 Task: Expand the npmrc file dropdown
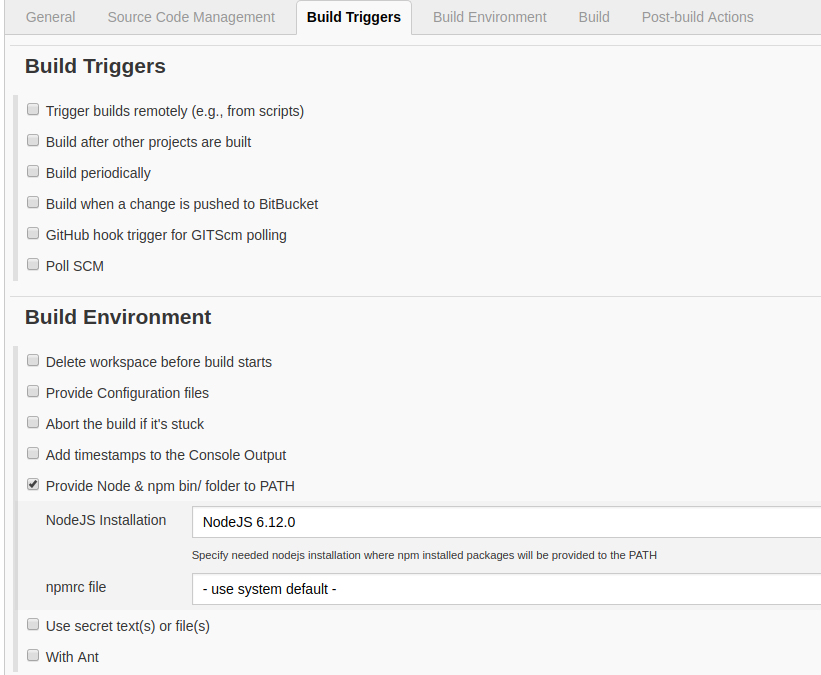click(x=506, y=589)
